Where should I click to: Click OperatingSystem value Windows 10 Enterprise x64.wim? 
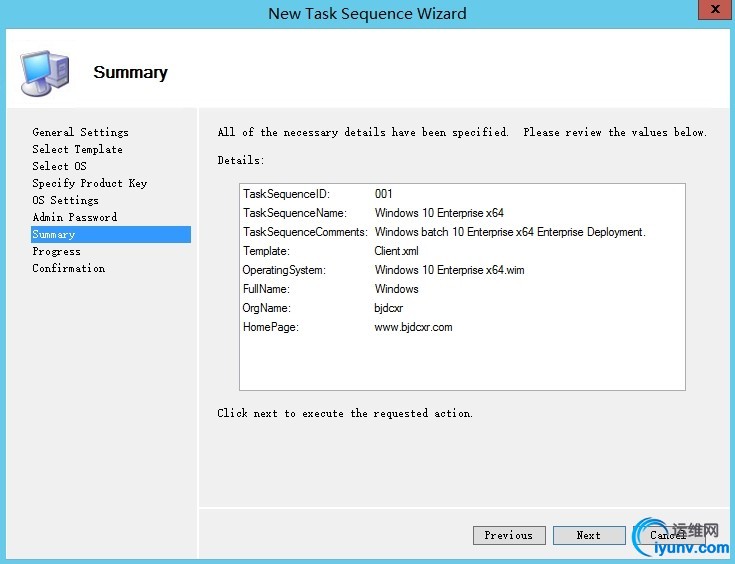449,270
